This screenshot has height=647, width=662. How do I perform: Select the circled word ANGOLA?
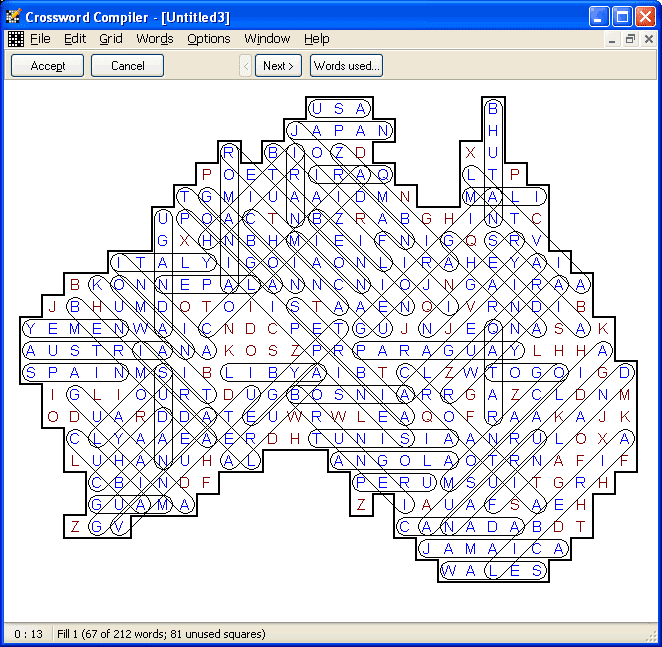tap(394, 460)
